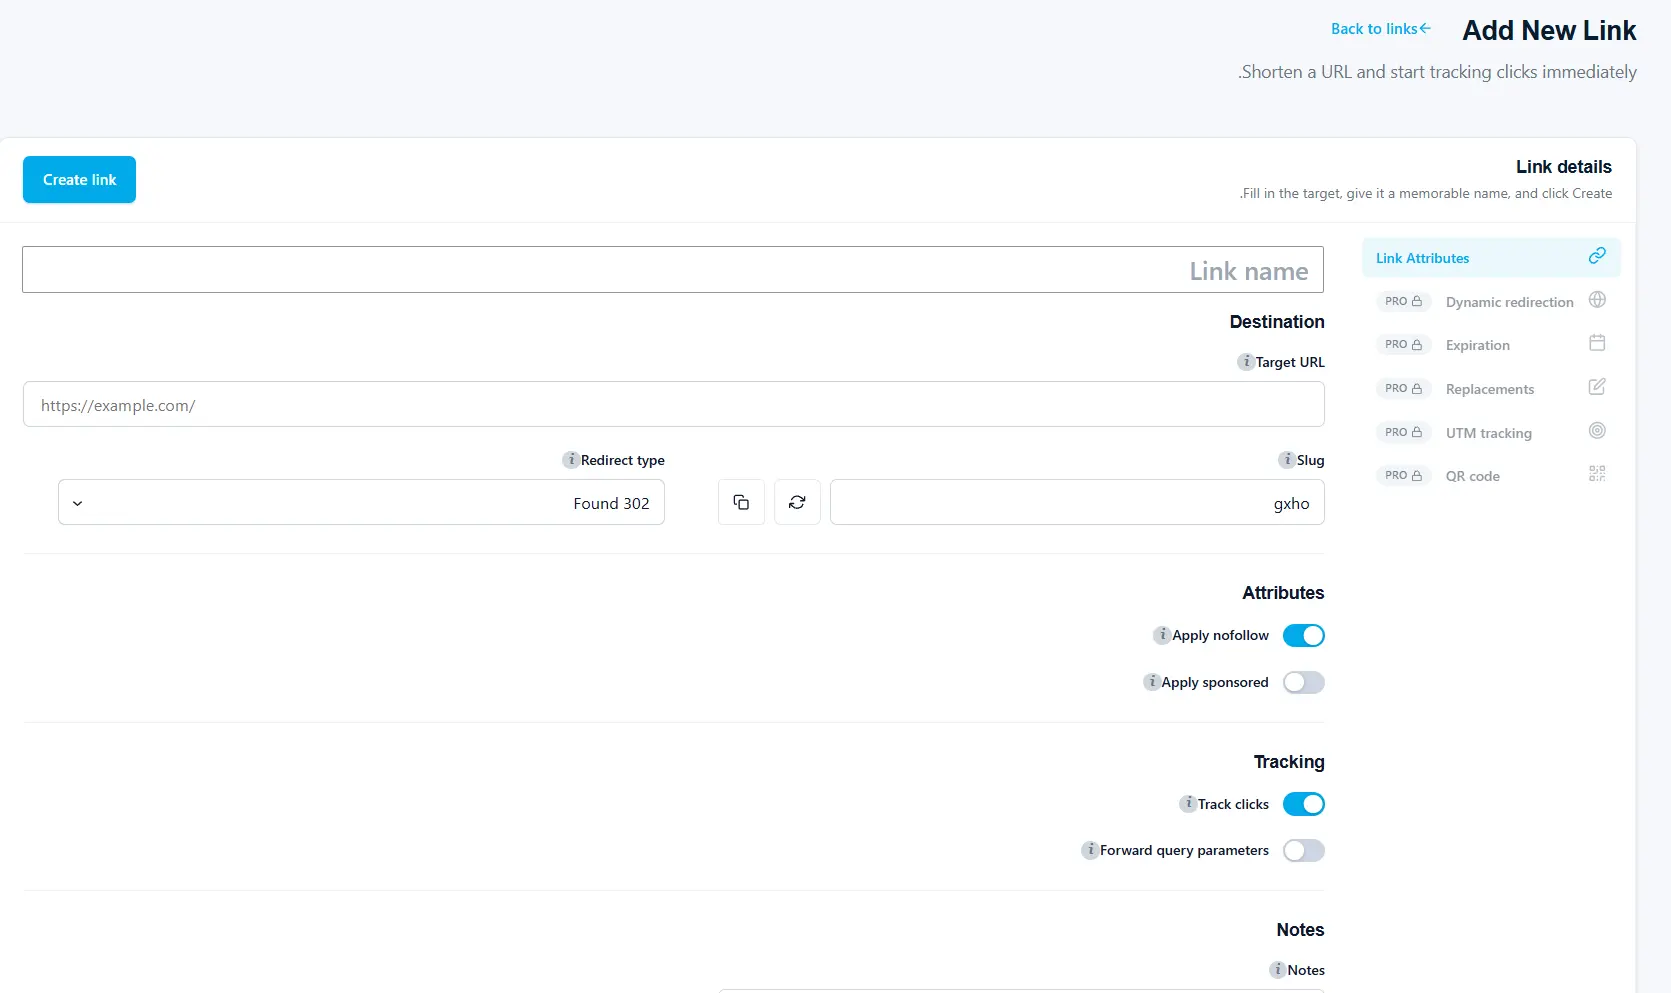Turn off the Track clicks toggle

click(1304, 804)
